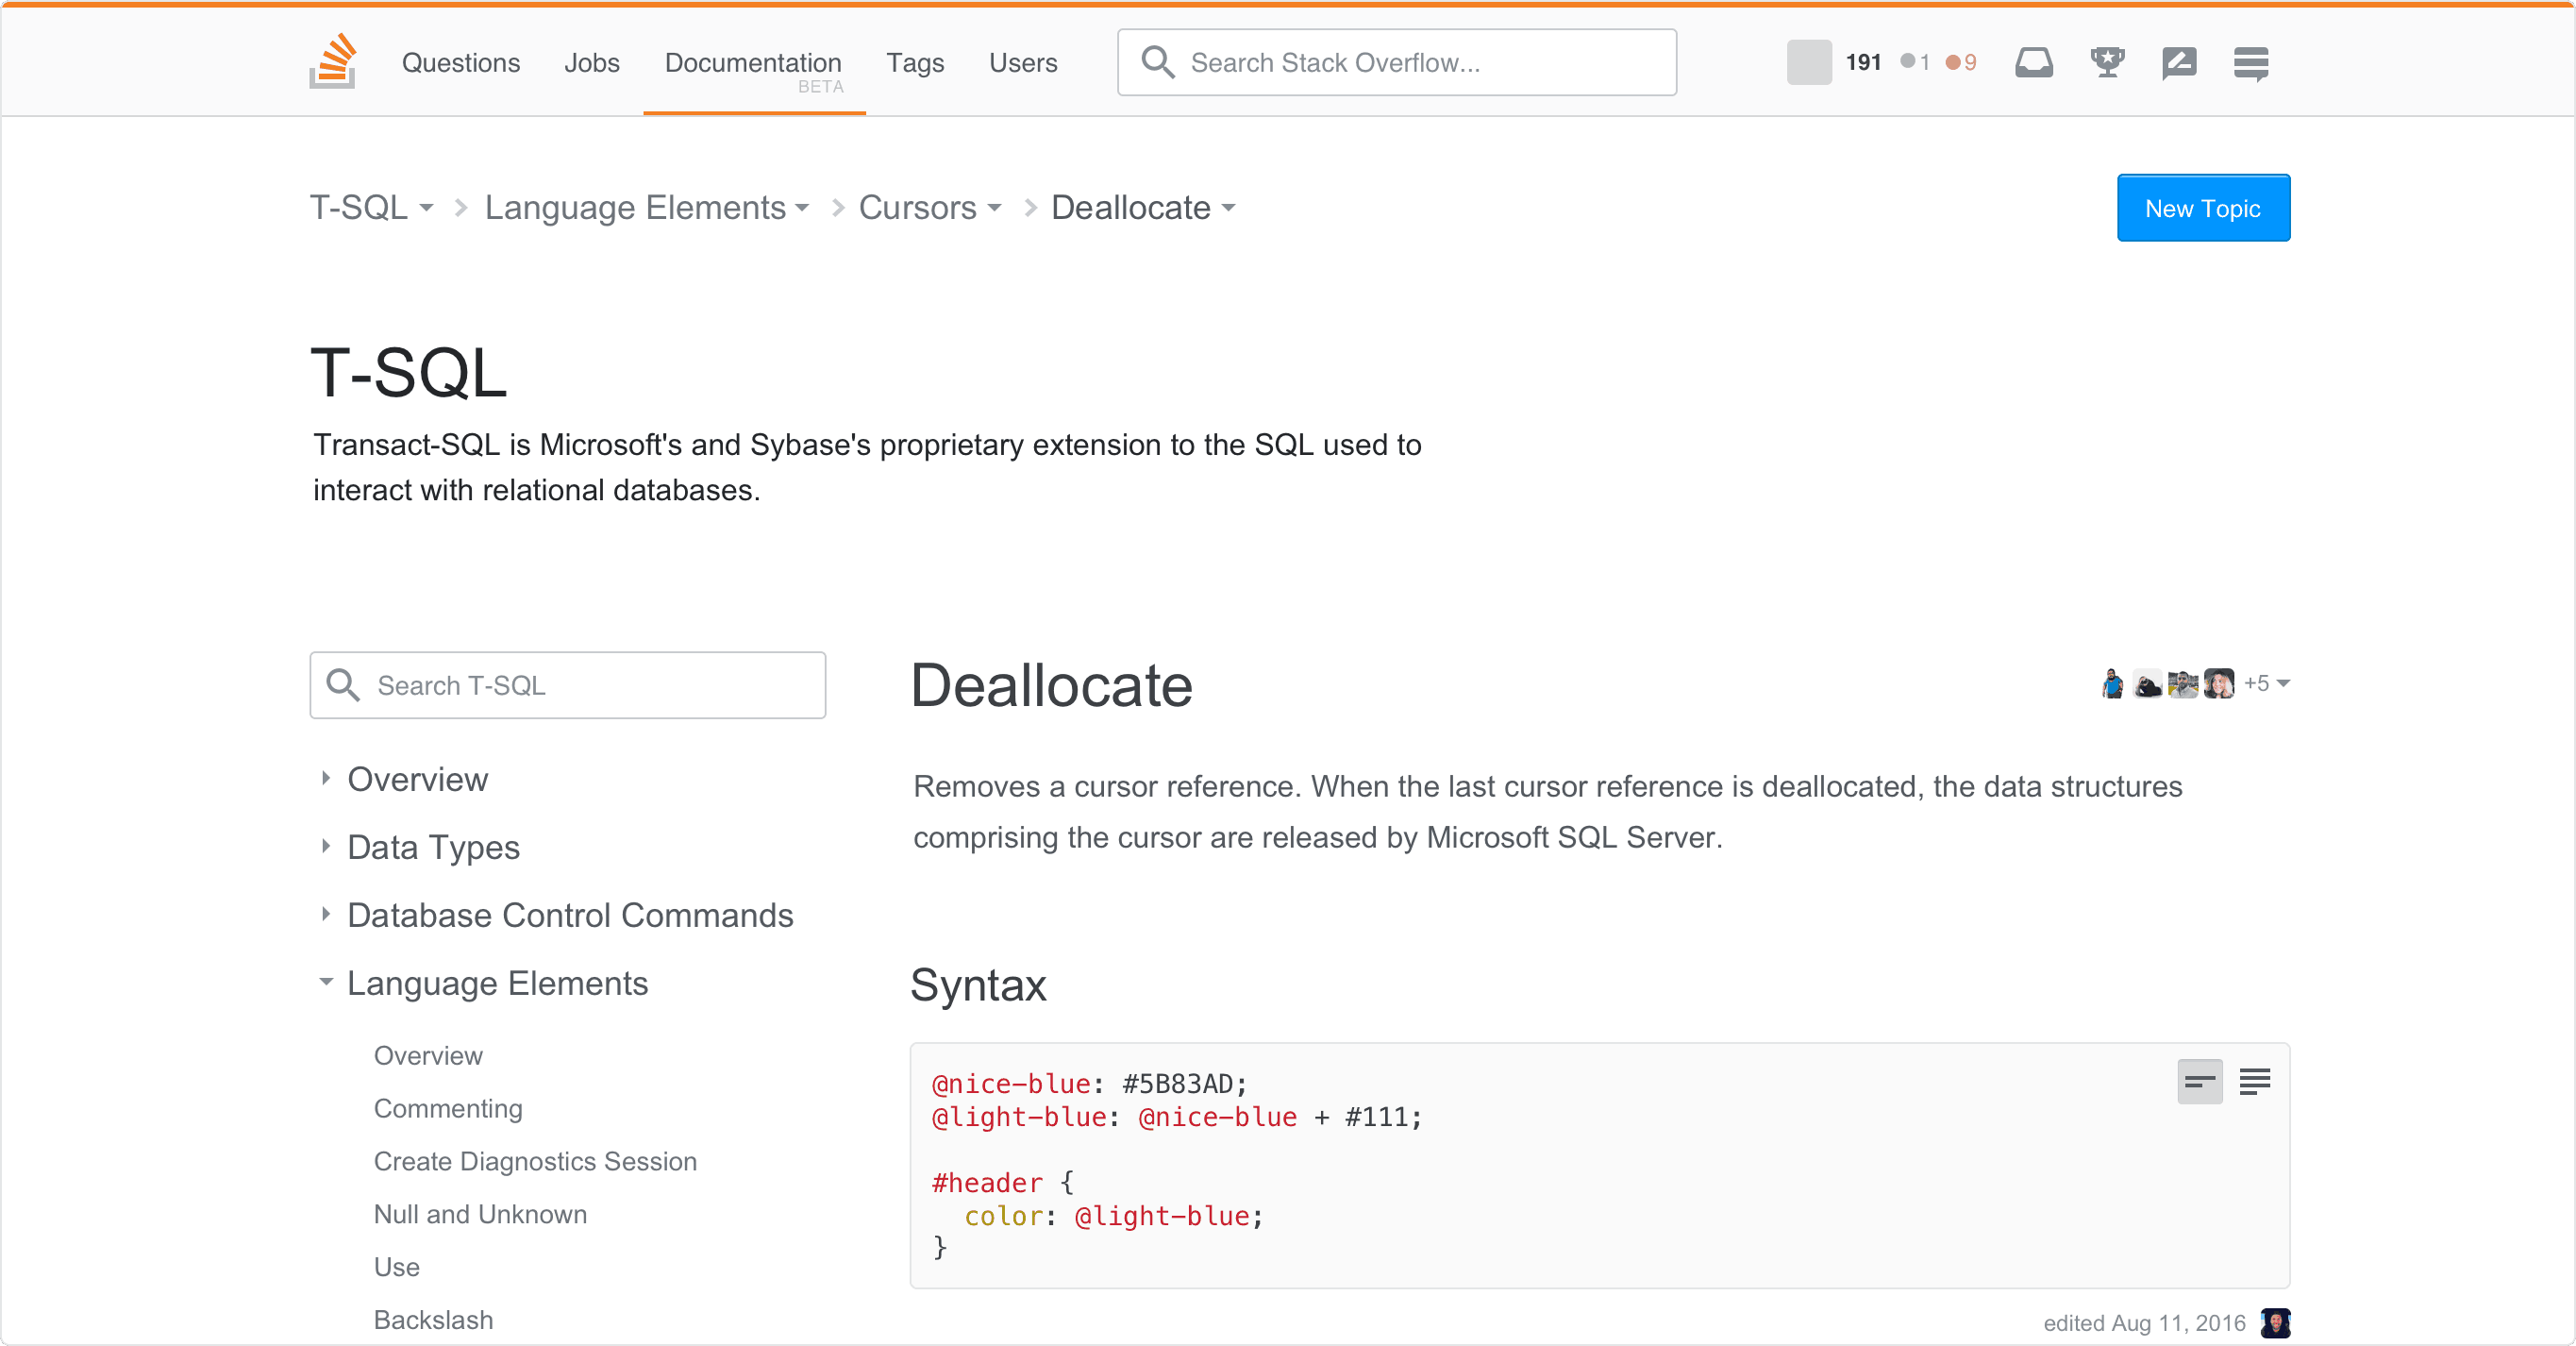2576x1346 pixels.
Task: Switch the syntax snippet to full view icon
Action: click(2255, 1081)
